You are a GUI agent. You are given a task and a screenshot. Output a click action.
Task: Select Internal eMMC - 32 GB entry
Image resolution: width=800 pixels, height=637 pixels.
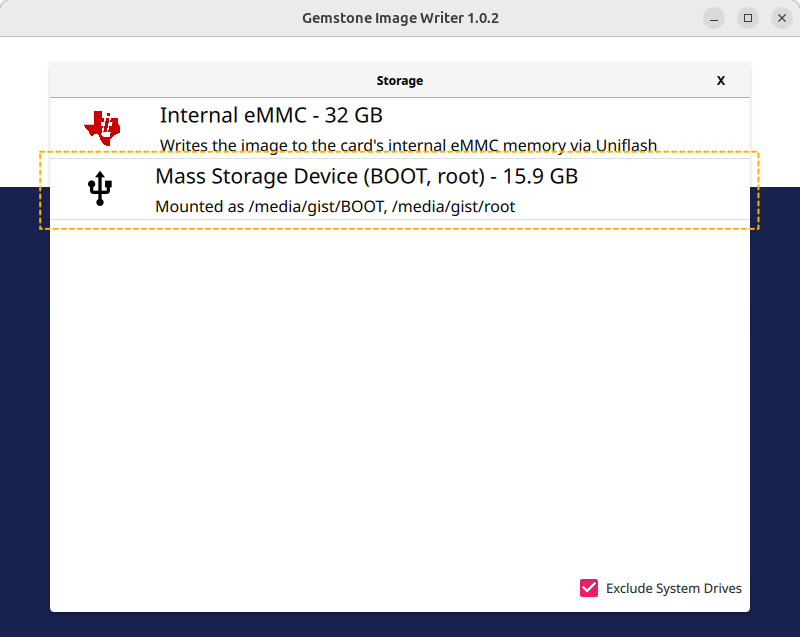pyautogui.click(x=400, y=128)
